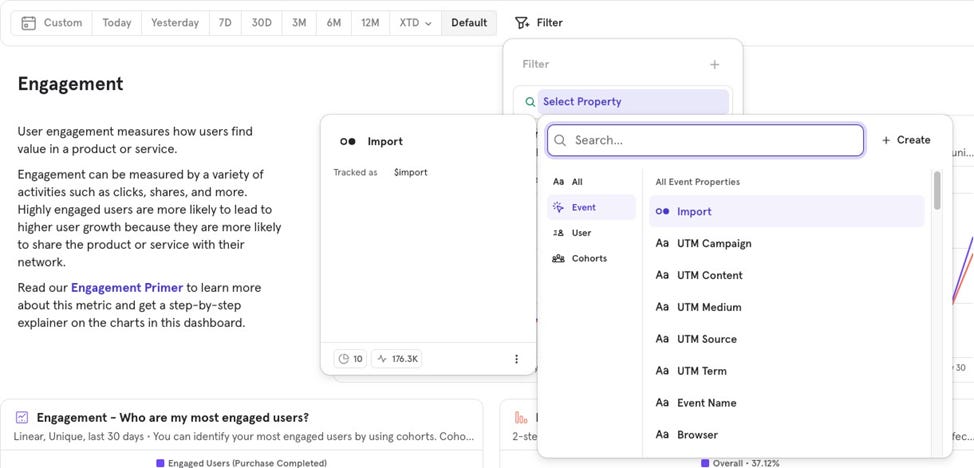Image resolution: width=974 pixels, height=468 pixels.
Task: Click the Aa icon beside Browser
Action: pyautogui.click(x=662, y=435)
